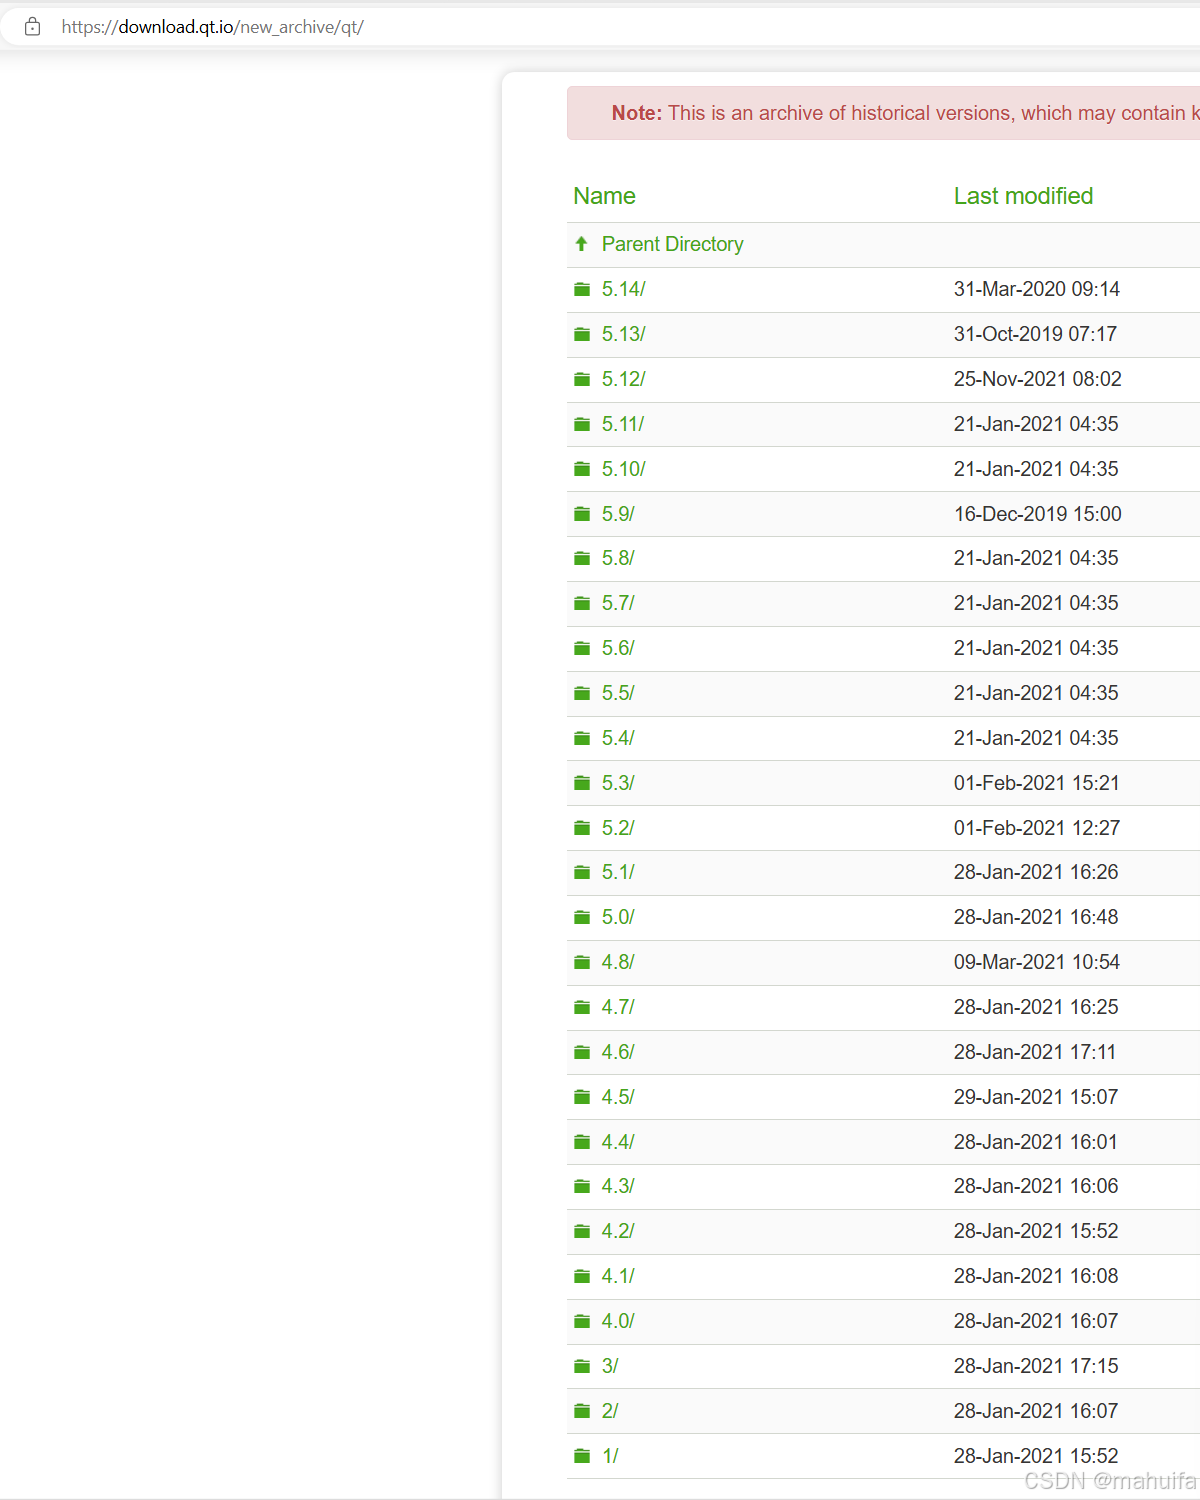Open the 5.9/ directory link
Image resolution: width=1200 pixels, height=1500 pixels.
(618, 514)
